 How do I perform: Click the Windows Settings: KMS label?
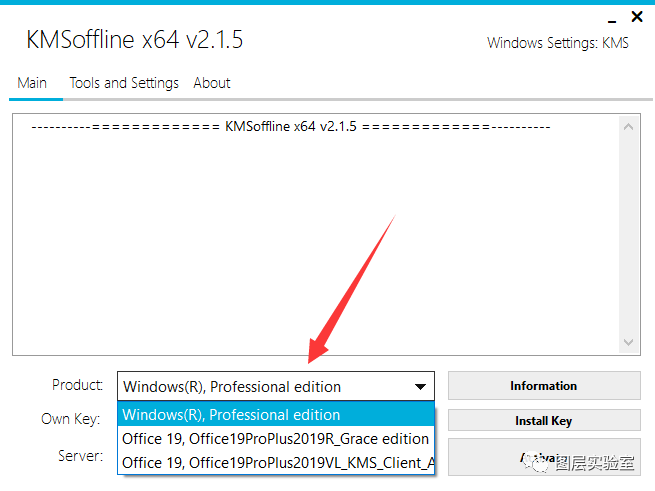pyautogui.click(x=558, y=43)
